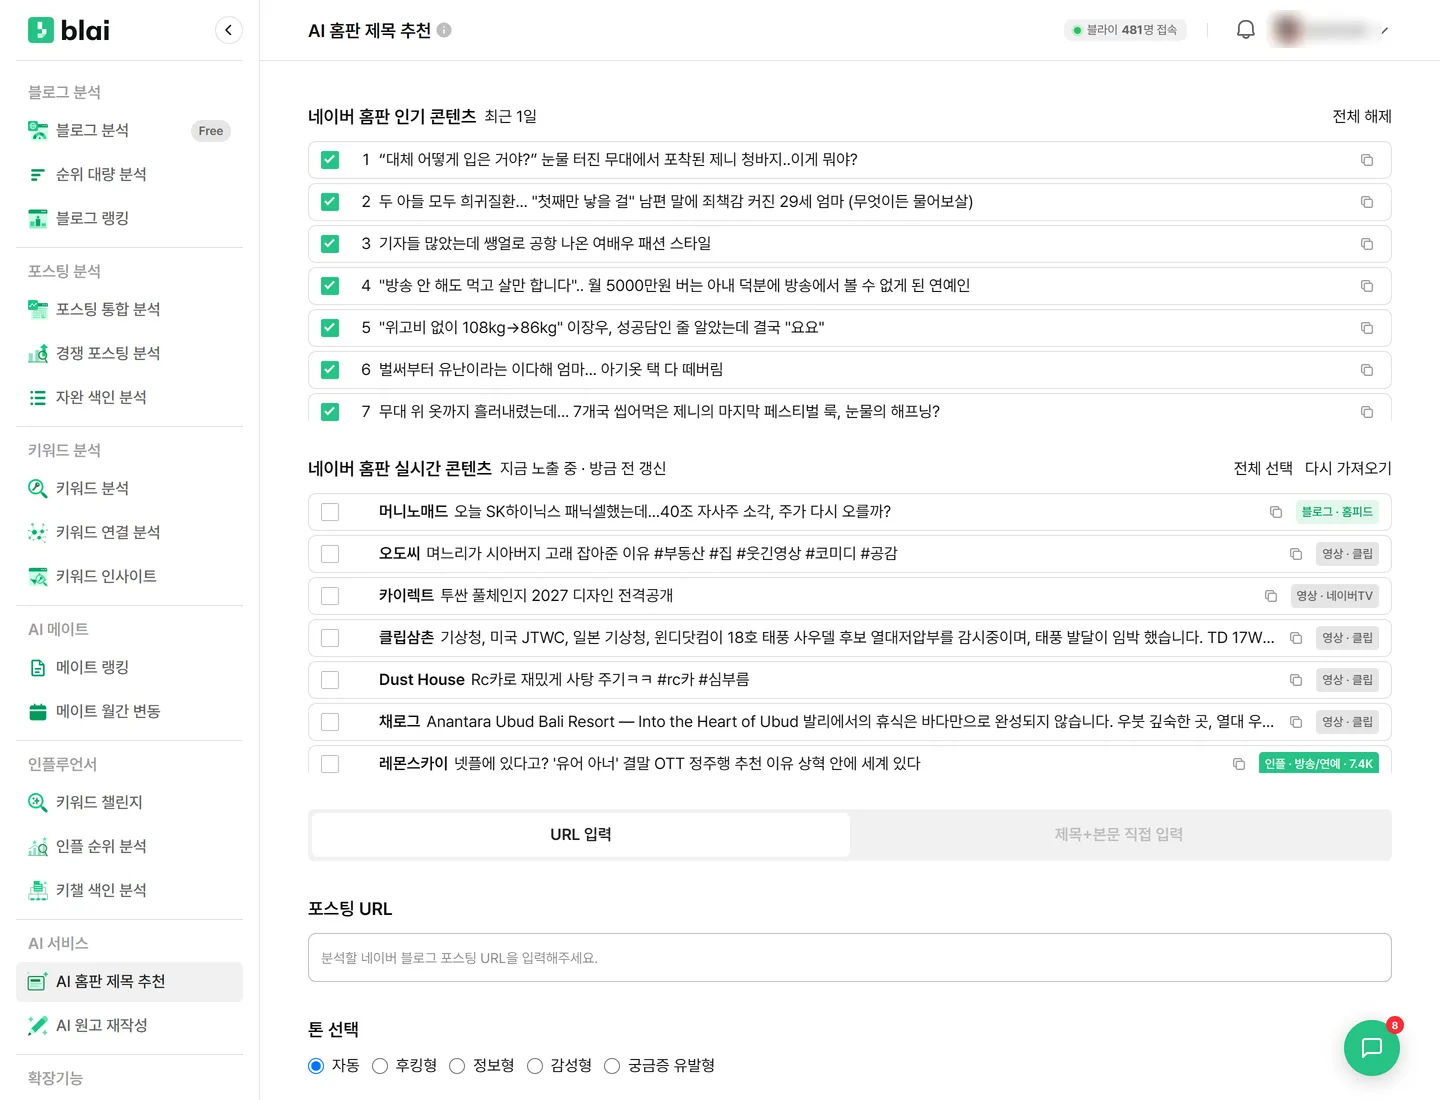Copy the title of popular item 2
Image resolution: width=1440 pixels, height=1100 pixels.
[x=1367, y=202]
